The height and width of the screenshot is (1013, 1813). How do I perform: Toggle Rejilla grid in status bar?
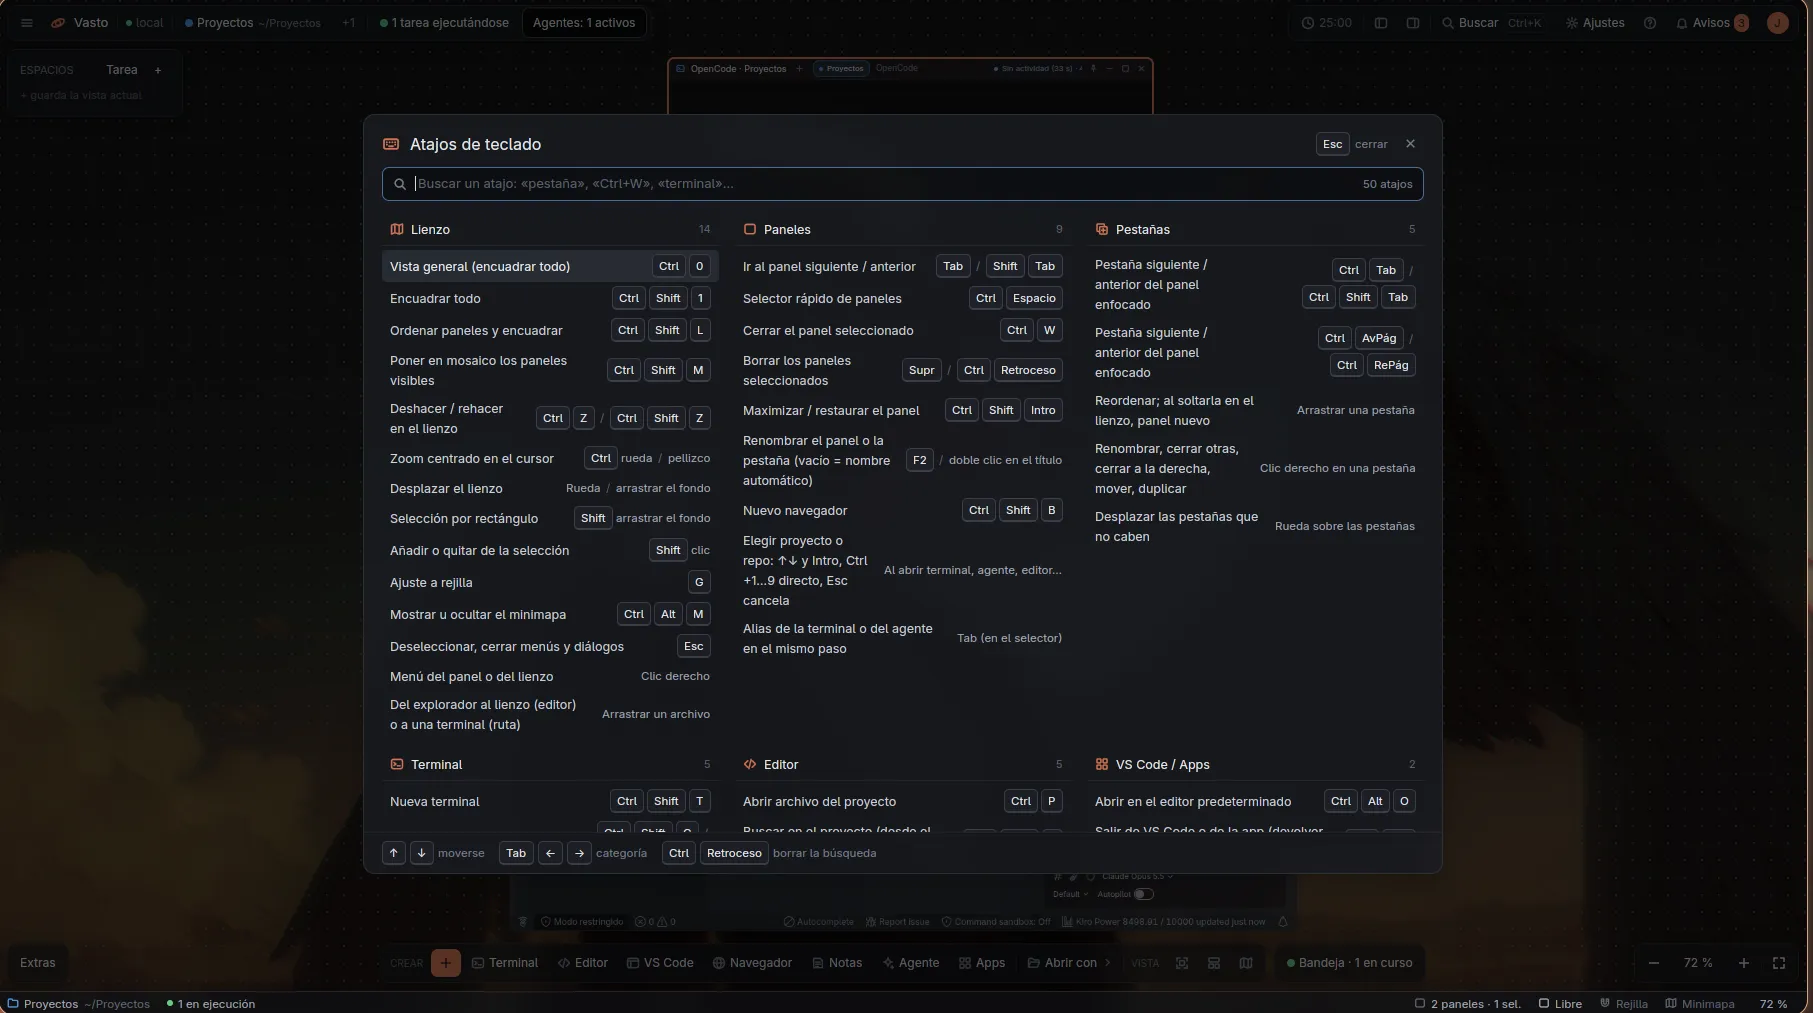point(1624,1004)
